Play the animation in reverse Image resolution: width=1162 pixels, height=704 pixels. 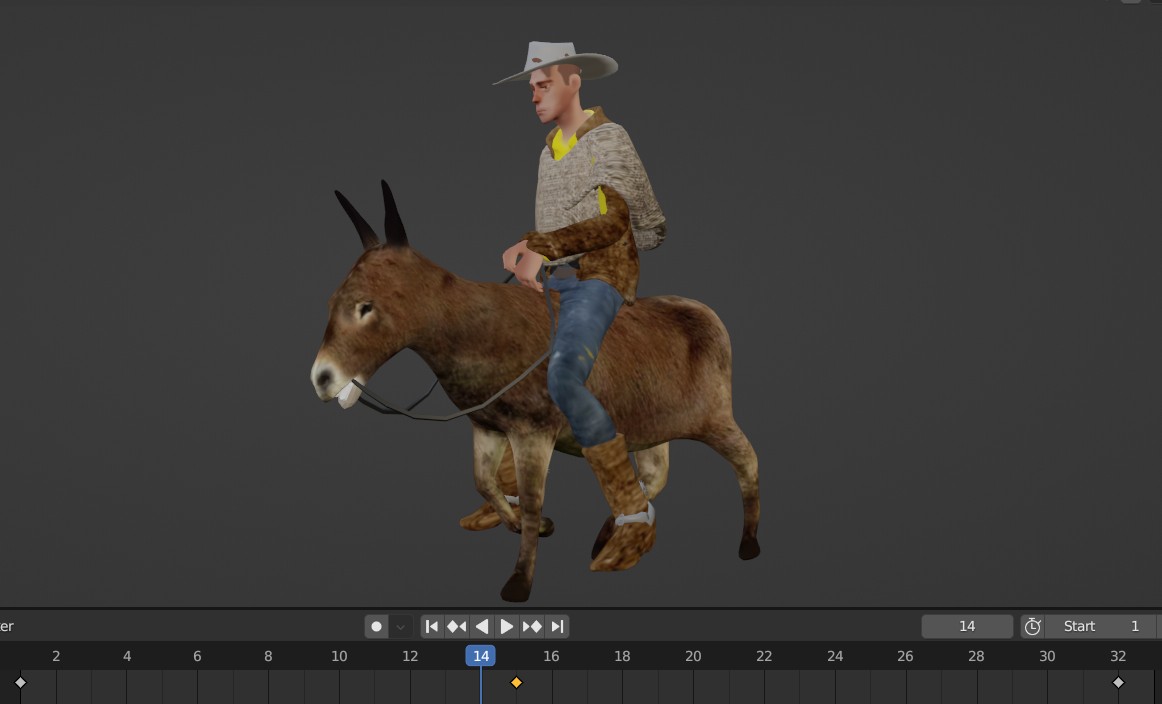pos(482,627)
